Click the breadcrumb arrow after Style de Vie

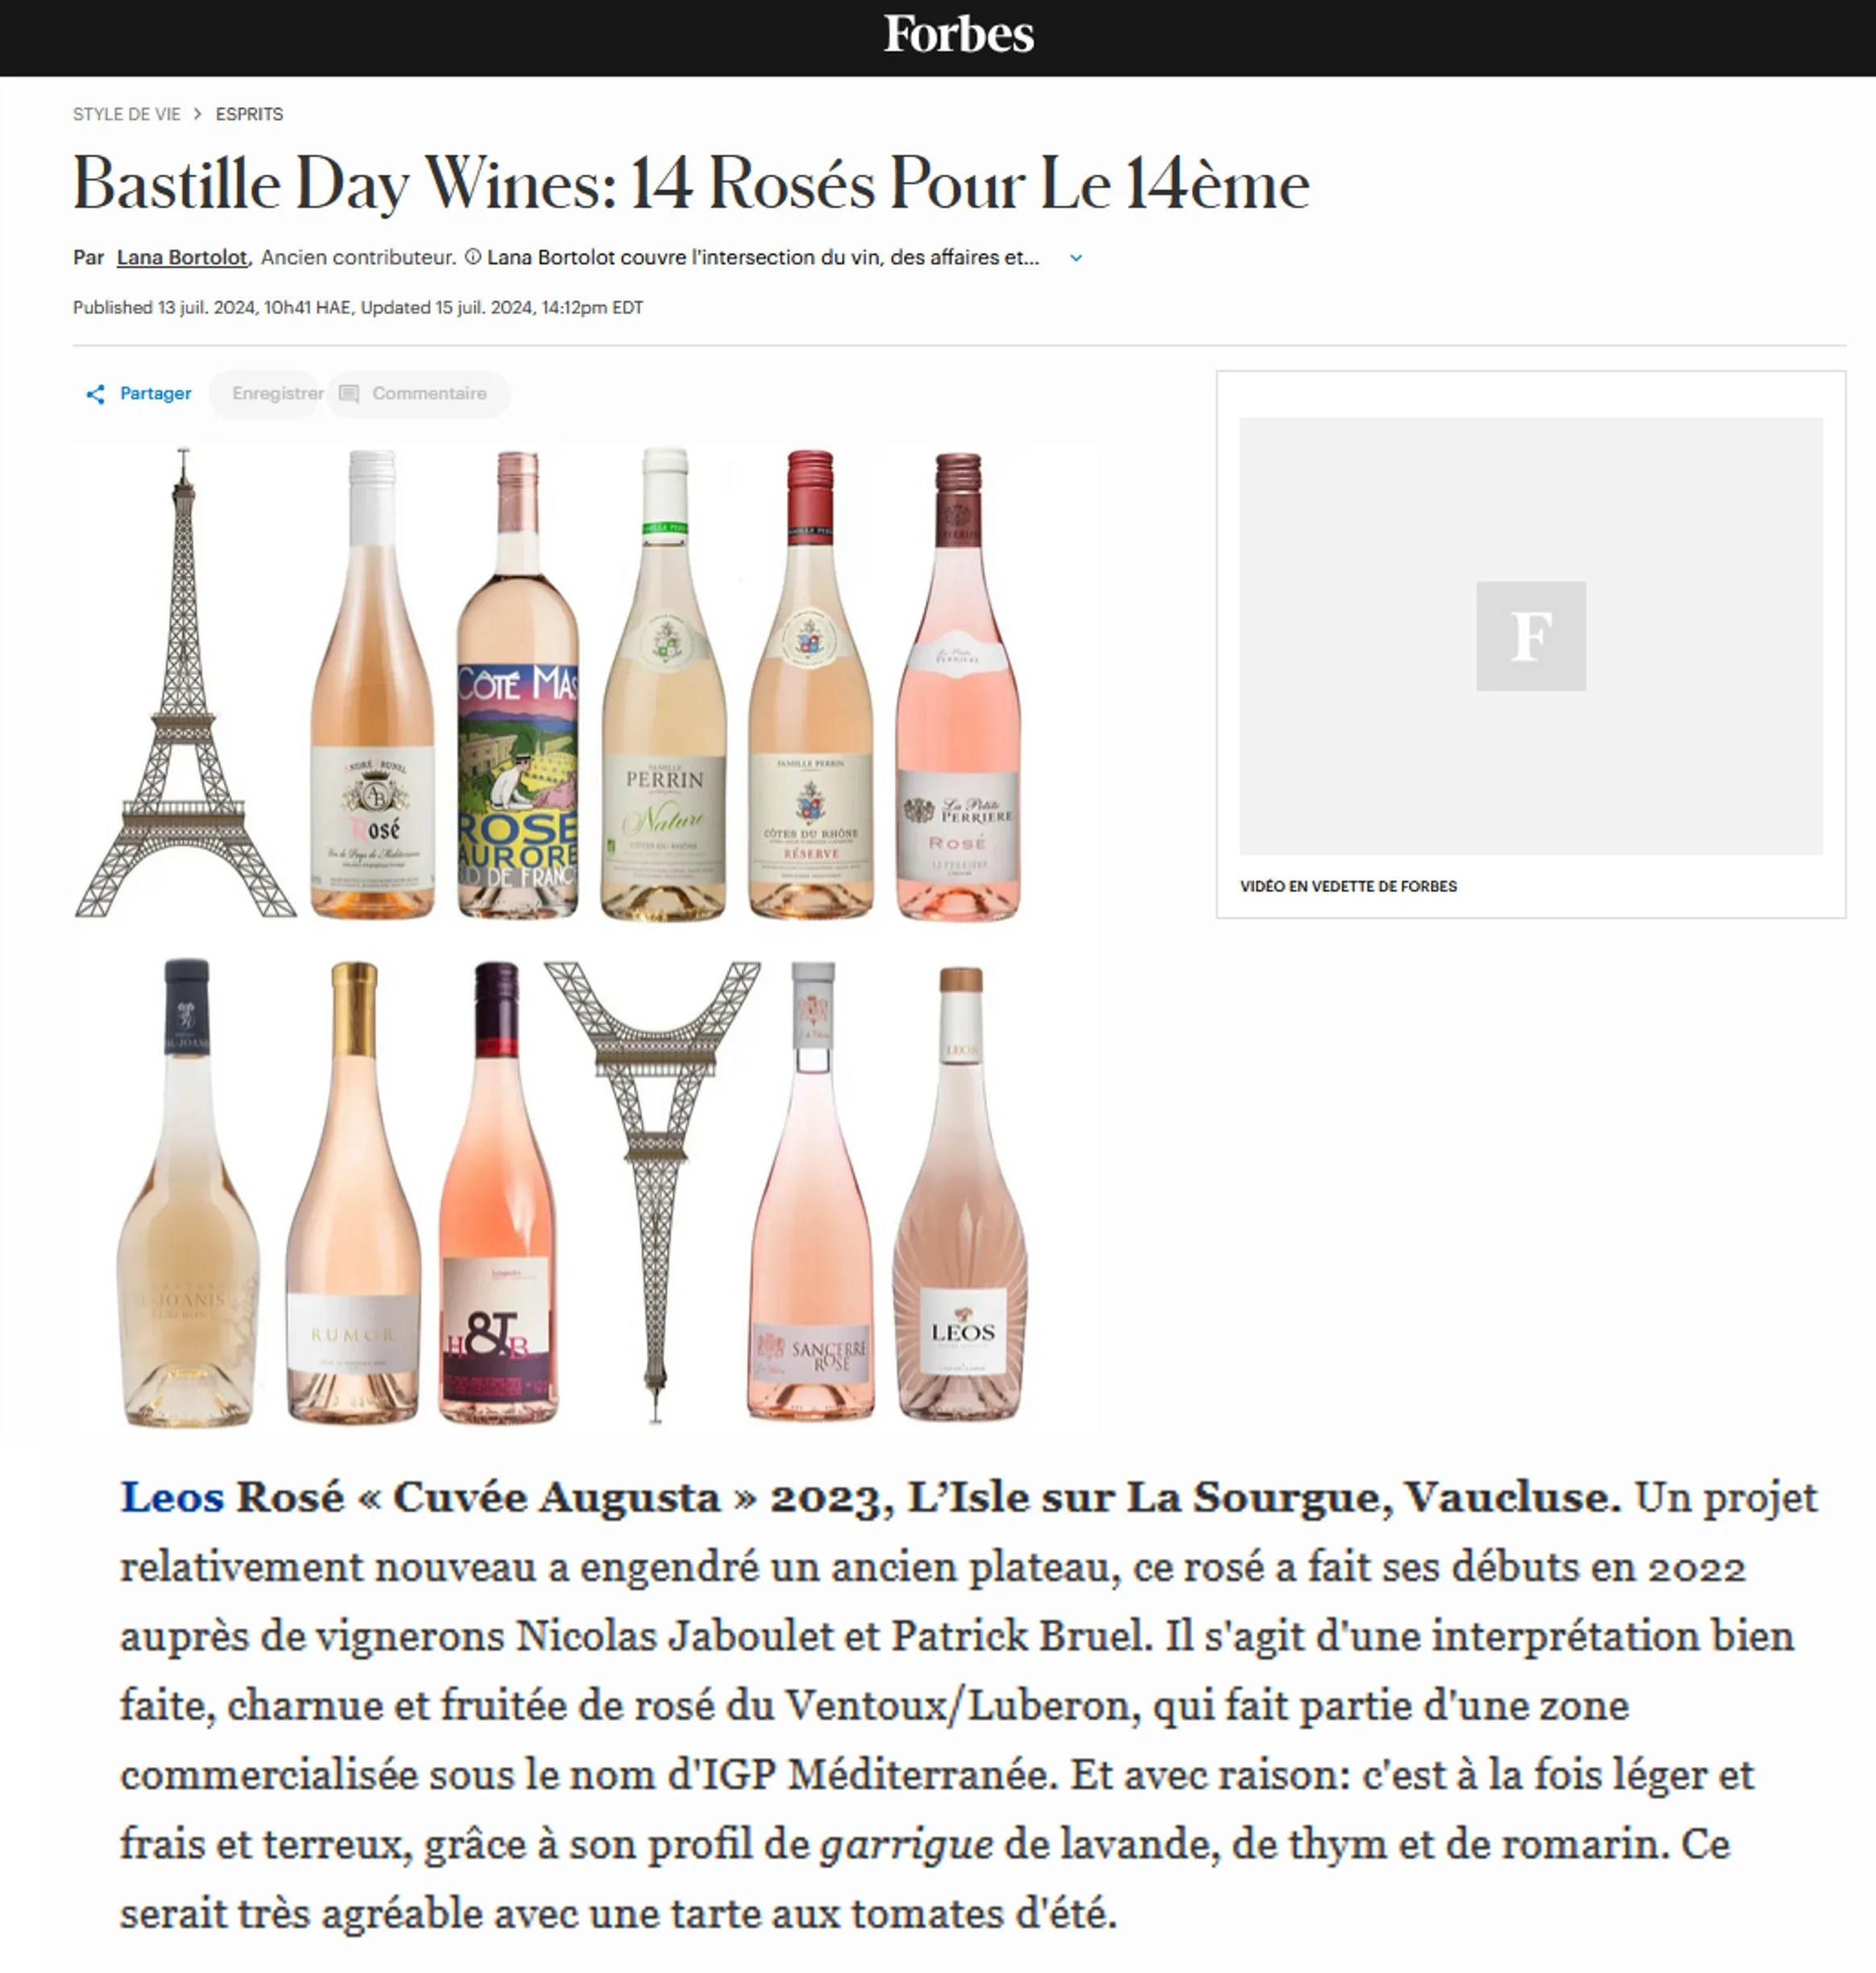point(198,114)
